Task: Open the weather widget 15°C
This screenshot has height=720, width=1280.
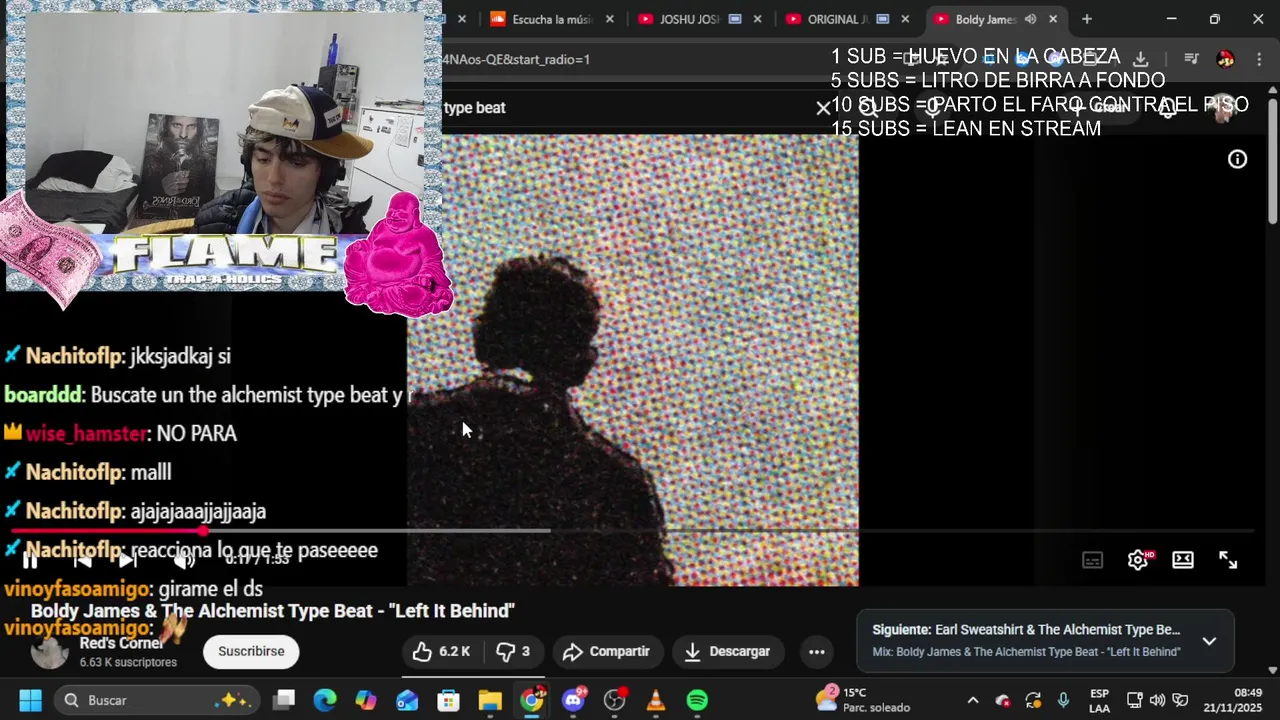Action: (863, 700)
